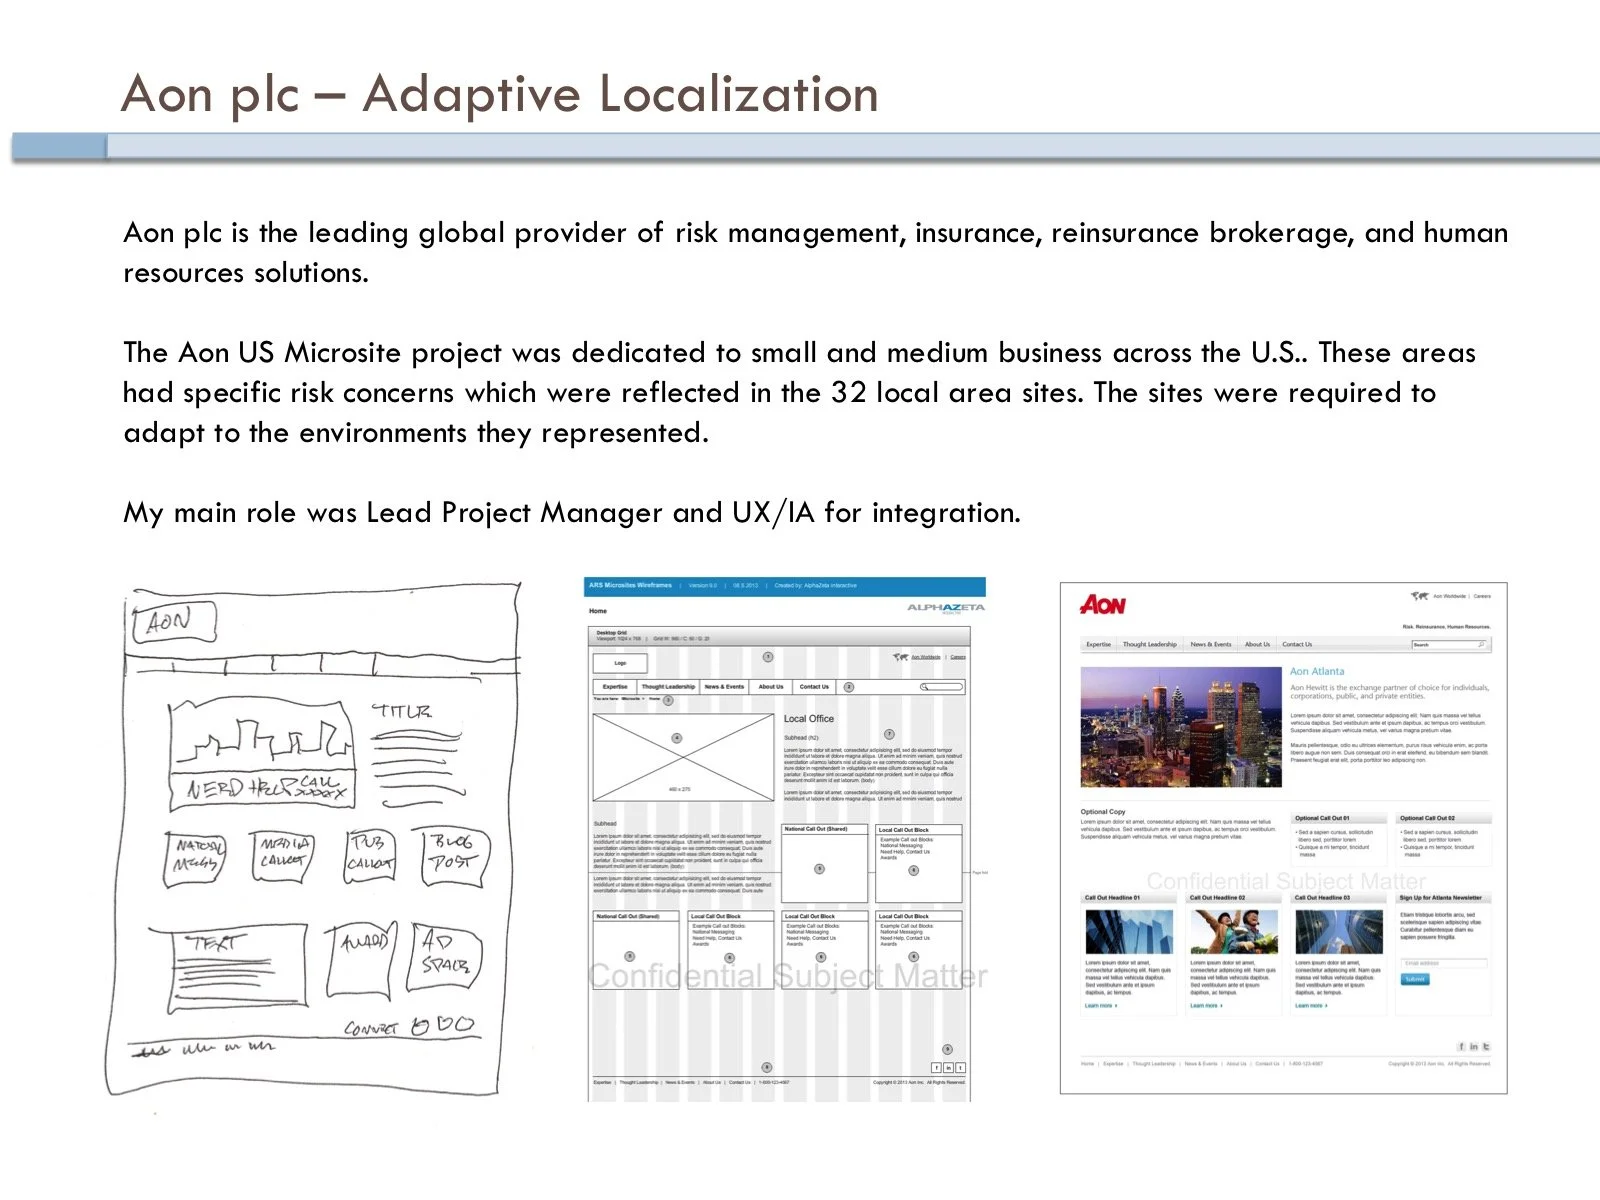Click the image under Call Out Headline 03
The image size is (1600, 1200).
pos(1339,932)
